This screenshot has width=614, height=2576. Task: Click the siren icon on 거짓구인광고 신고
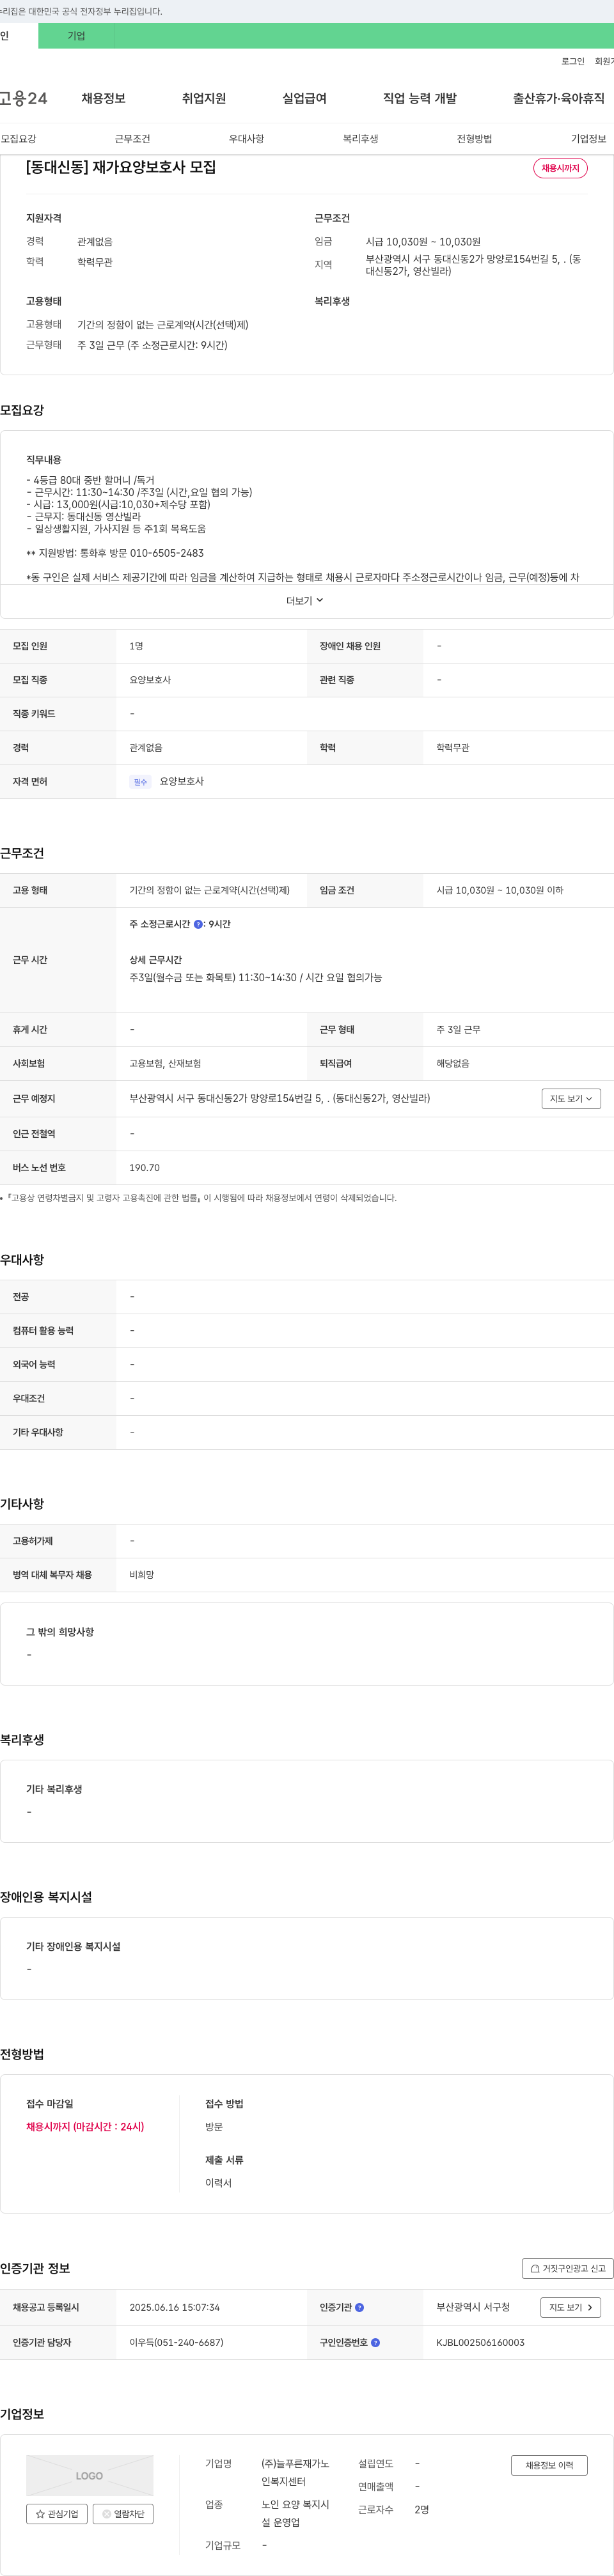(535, 2268)
